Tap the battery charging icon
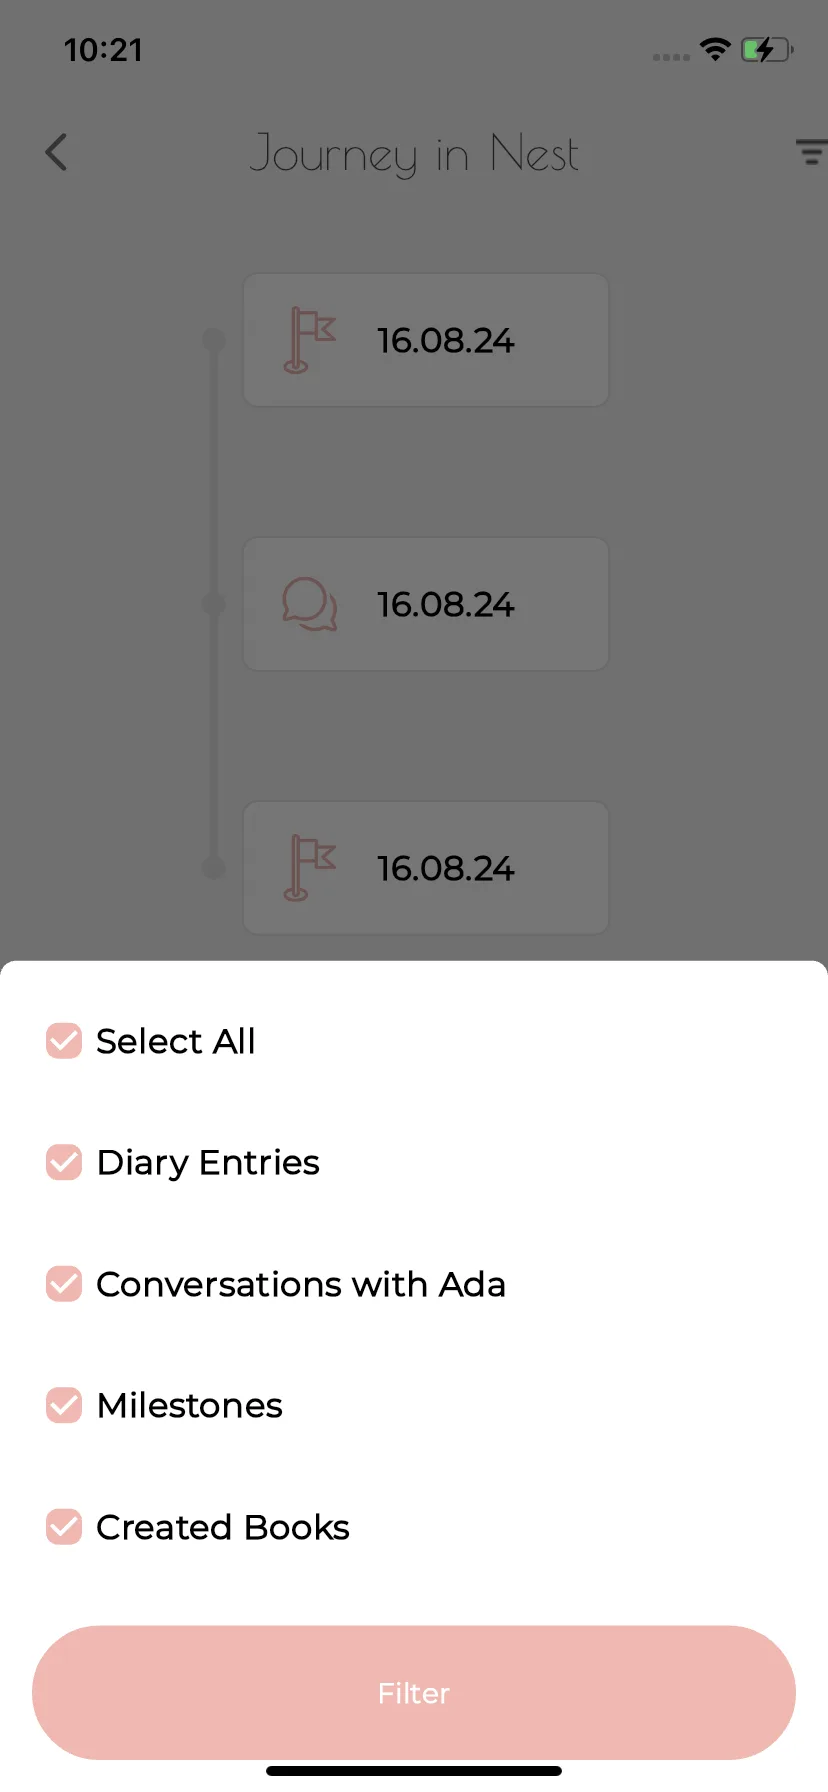The image size is (828, 1792). point(767,49)
